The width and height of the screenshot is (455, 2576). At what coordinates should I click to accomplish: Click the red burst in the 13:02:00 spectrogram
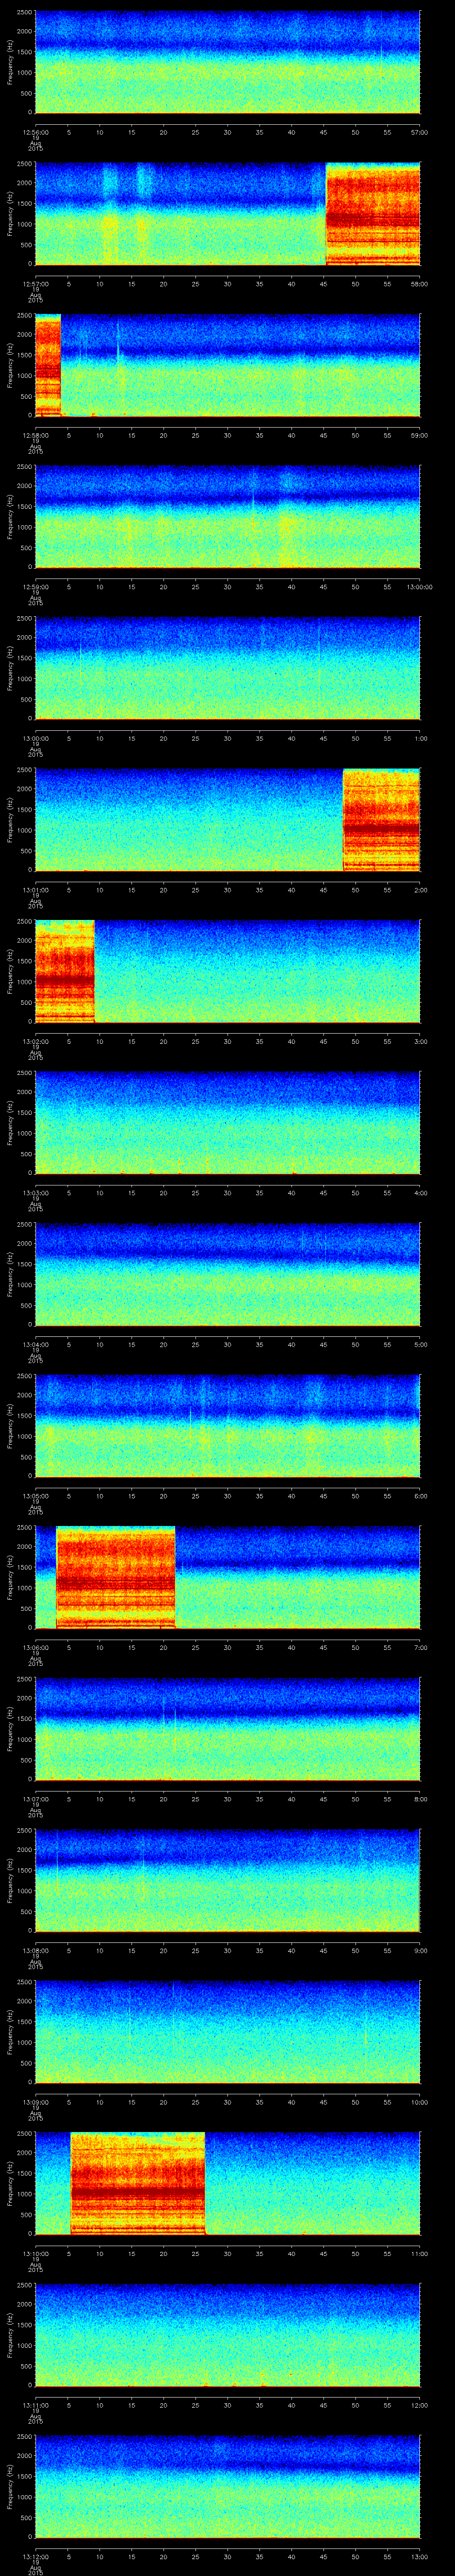click(x=64, y=971)
